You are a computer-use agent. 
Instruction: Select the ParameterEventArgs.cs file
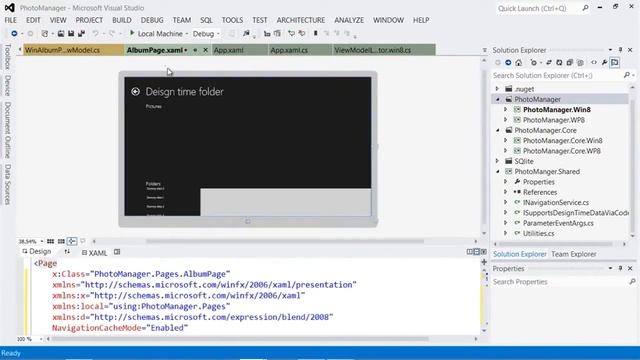click(x=558, y=223)
